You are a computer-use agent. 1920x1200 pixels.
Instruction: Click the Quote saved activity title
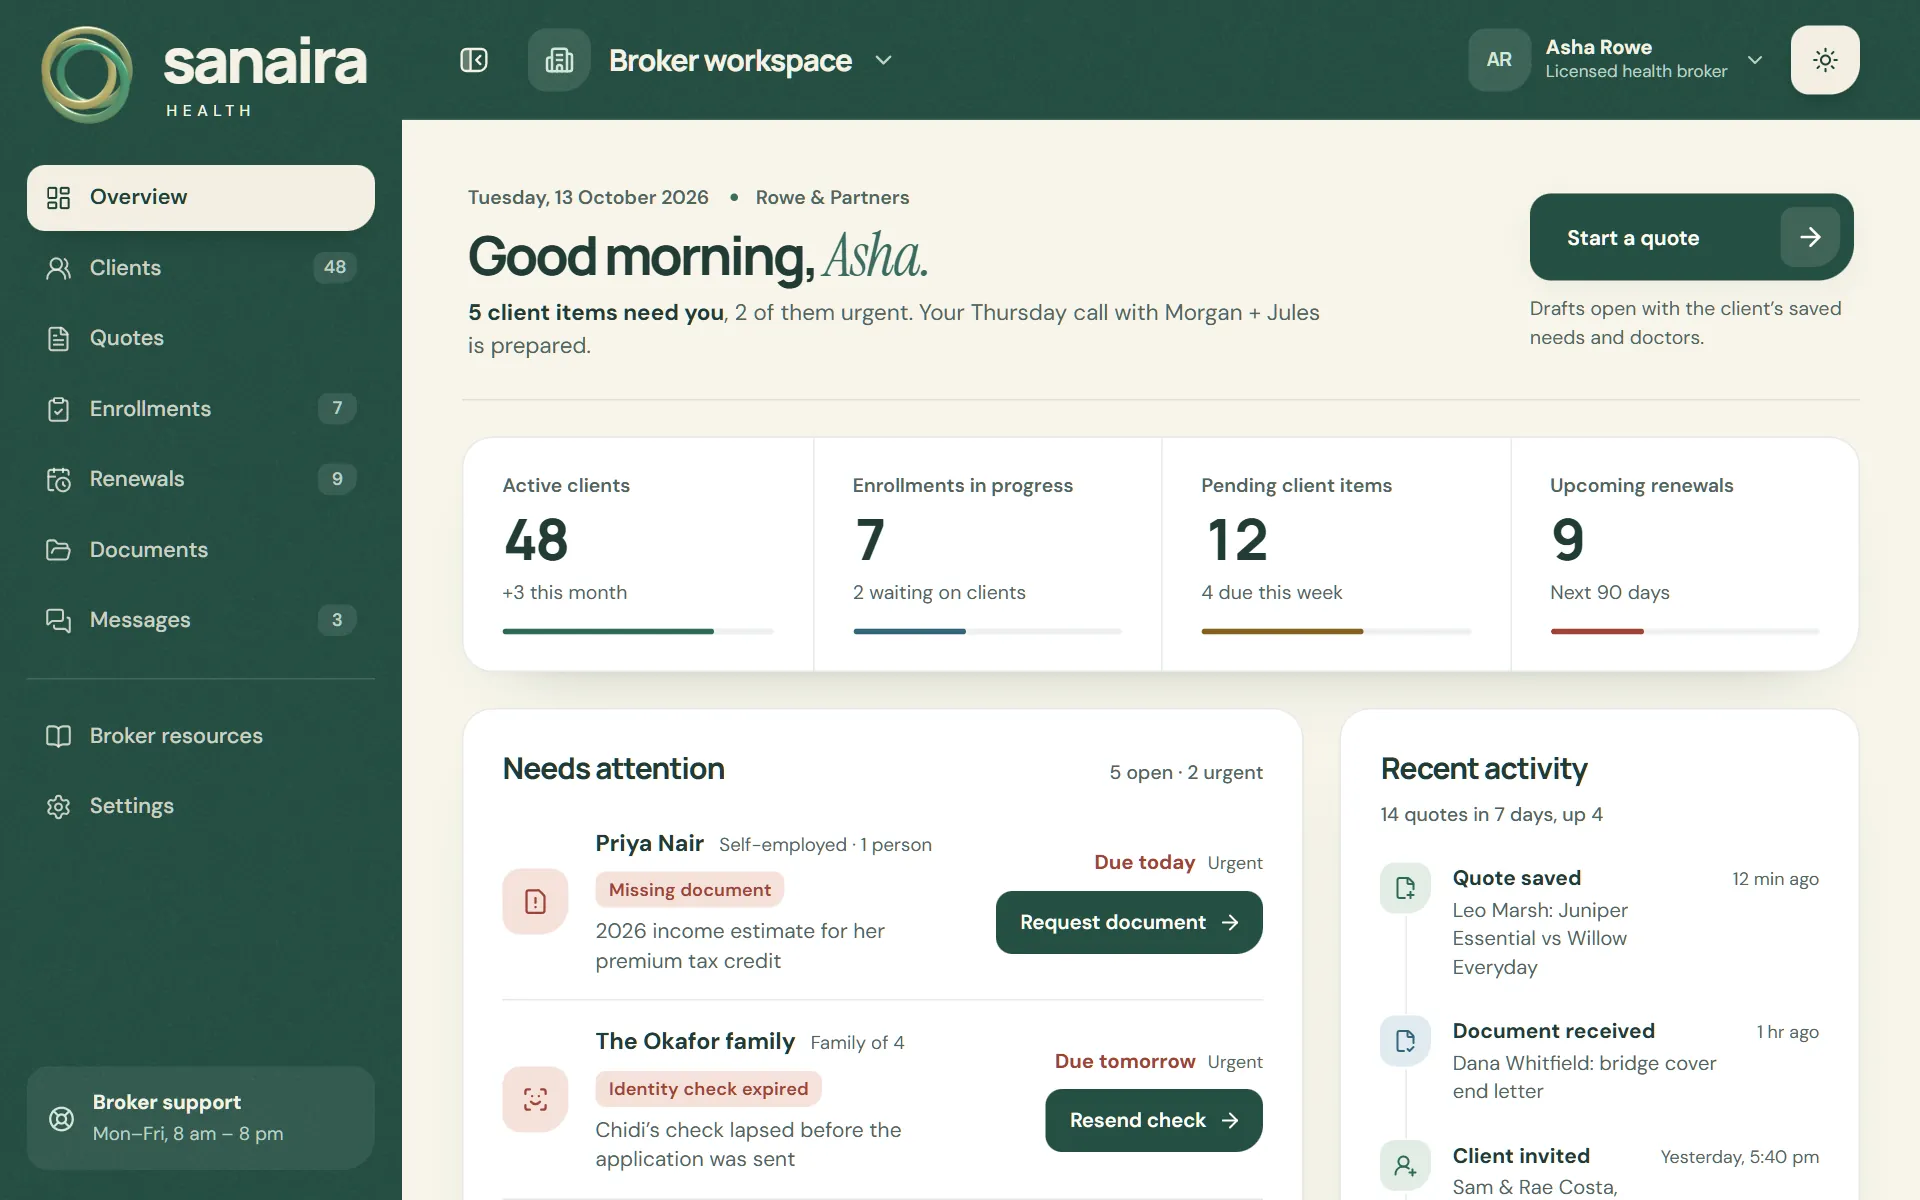(x=1517, y=878)
